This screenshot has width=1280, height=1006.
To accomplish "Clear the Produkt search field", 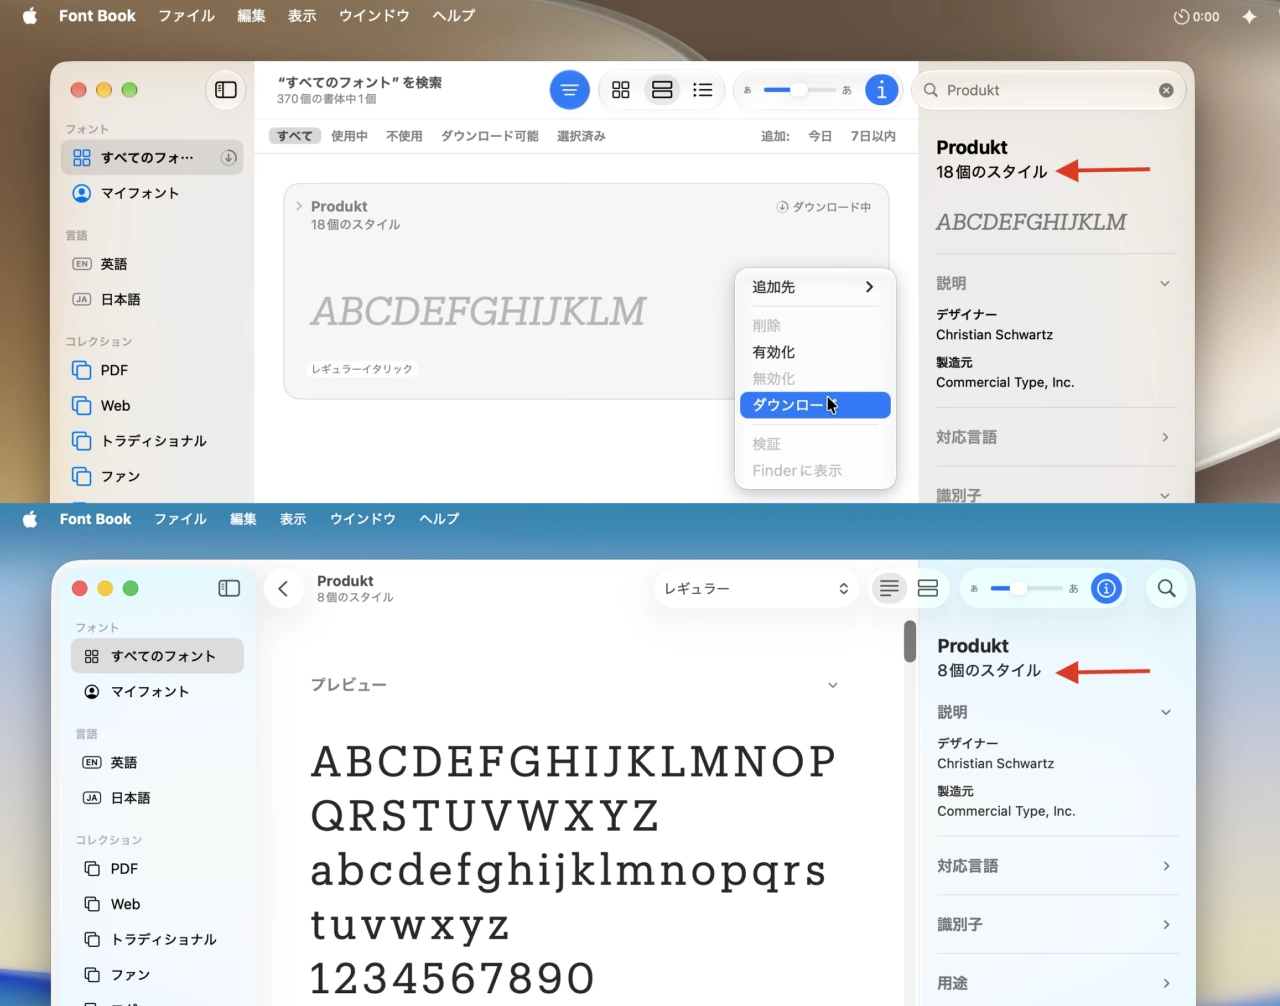I will [1166, 90].
